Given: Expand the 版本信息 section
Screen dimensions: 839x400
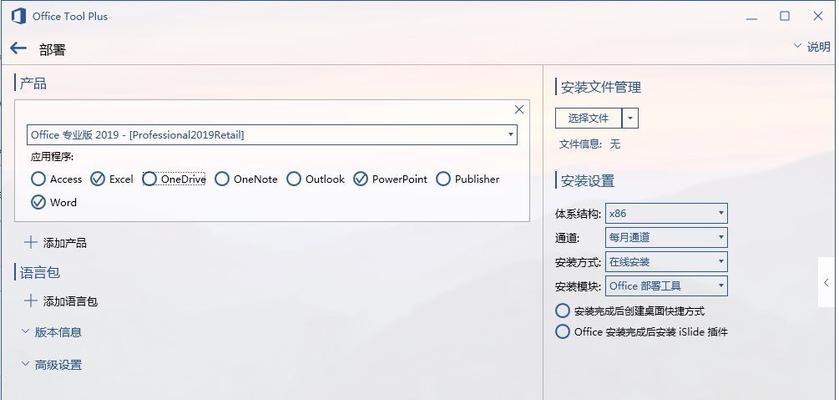Looking at the screenshot, I should point(51,332).
